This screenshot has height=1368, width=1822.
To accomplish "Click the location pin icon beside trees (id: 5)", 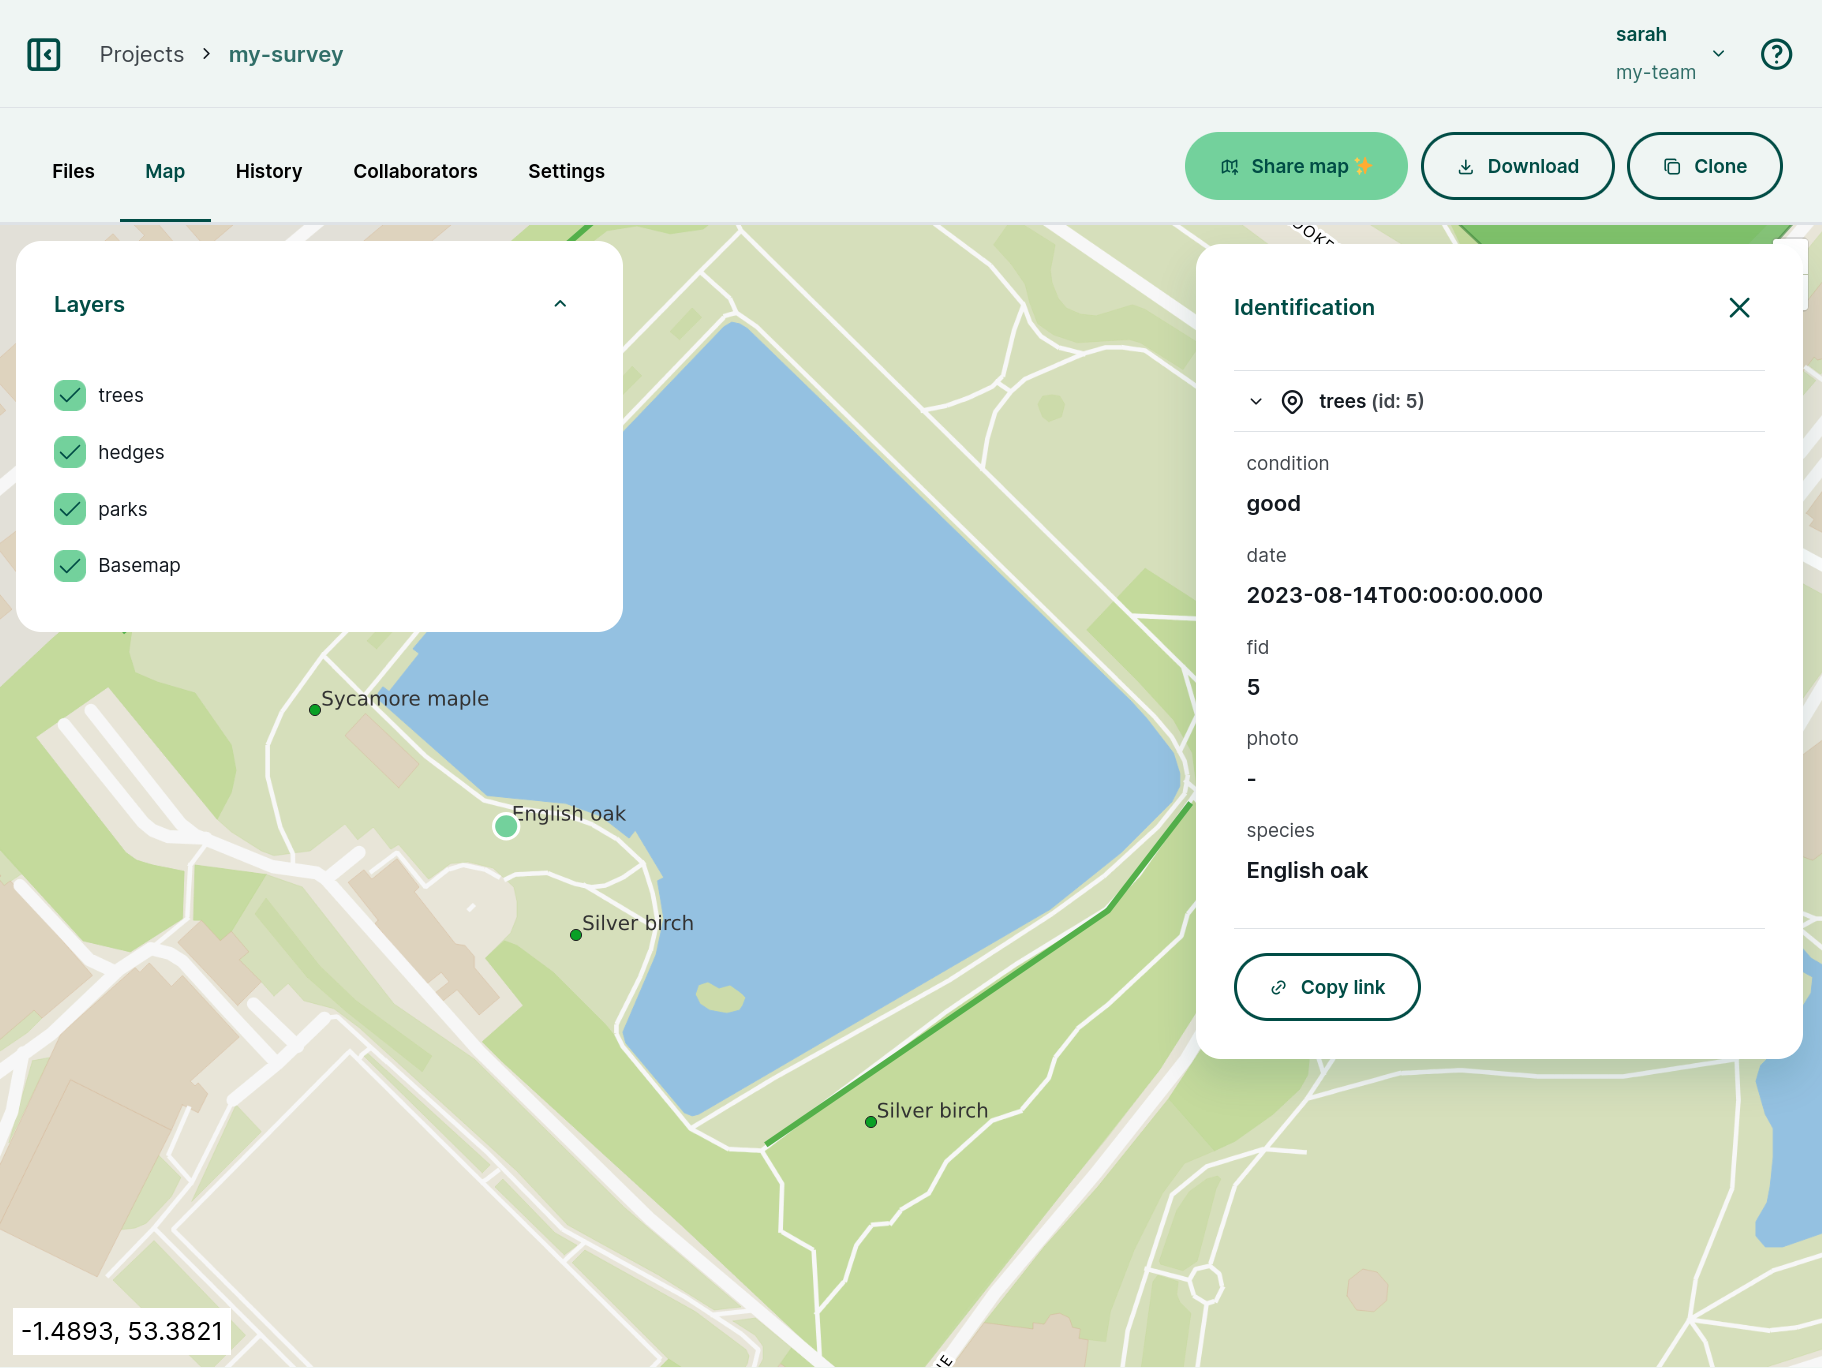I will tap(1291, 401).
